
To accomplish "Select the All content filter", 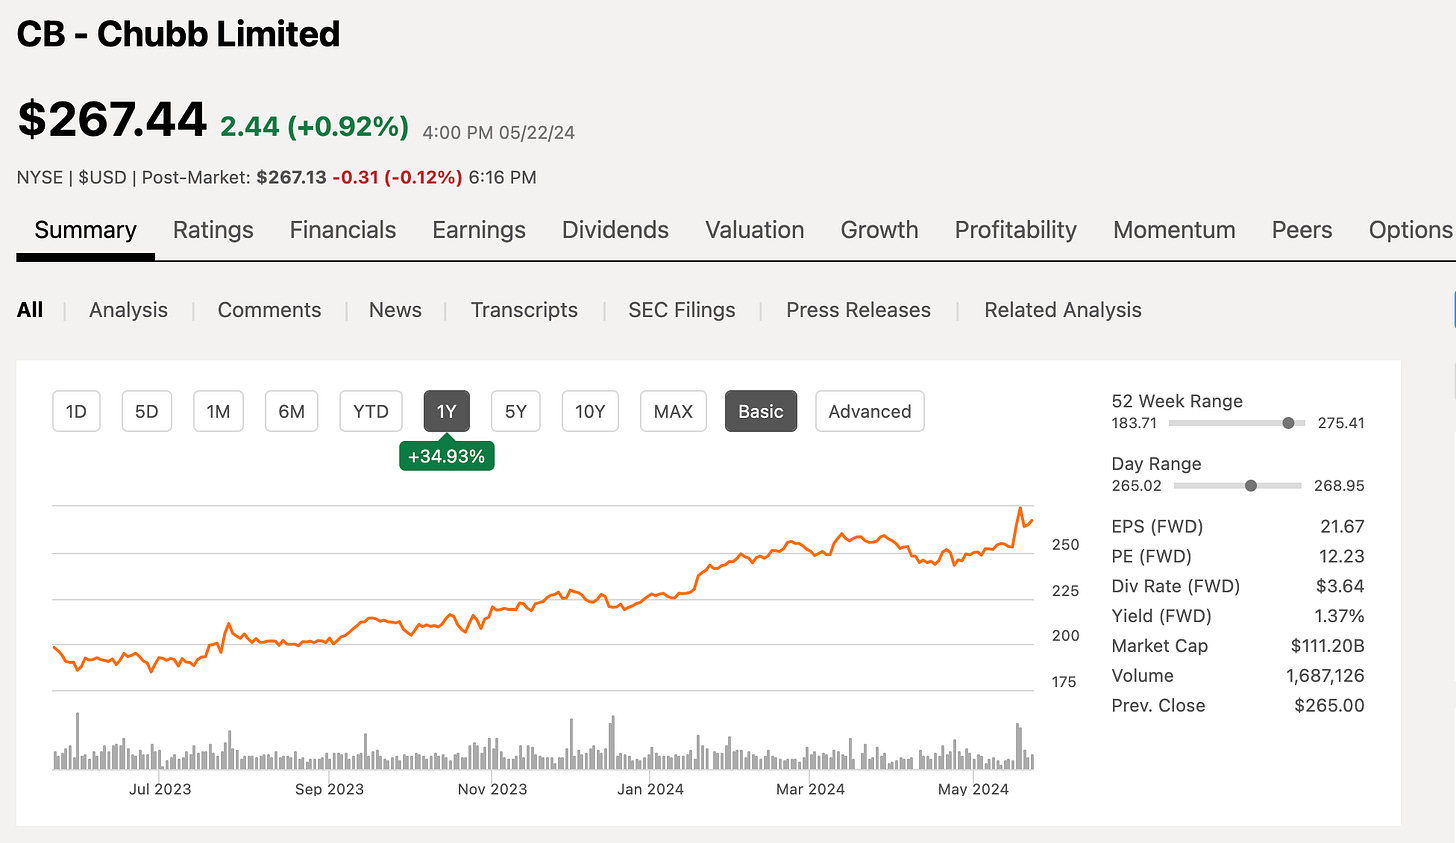I will point(30,310).
